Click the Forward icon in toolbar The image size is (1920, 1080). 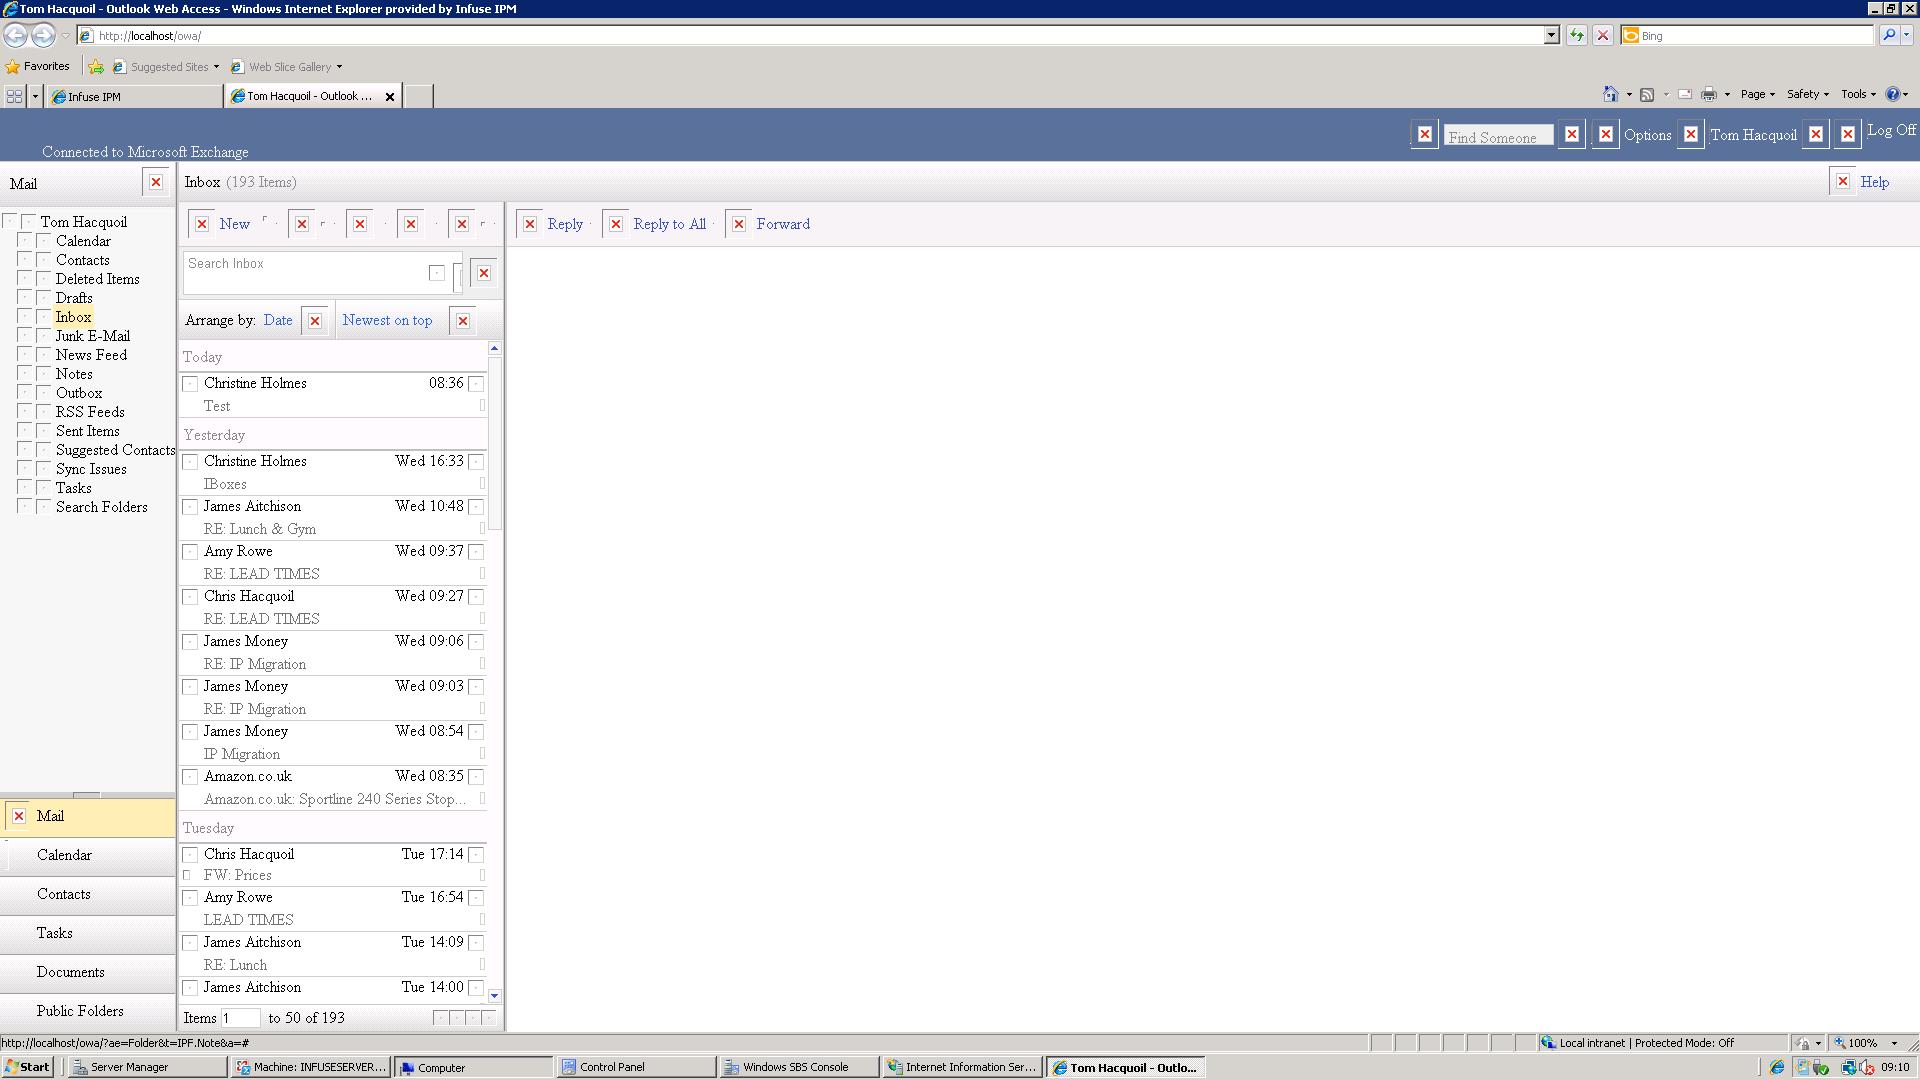click(738, 223)
